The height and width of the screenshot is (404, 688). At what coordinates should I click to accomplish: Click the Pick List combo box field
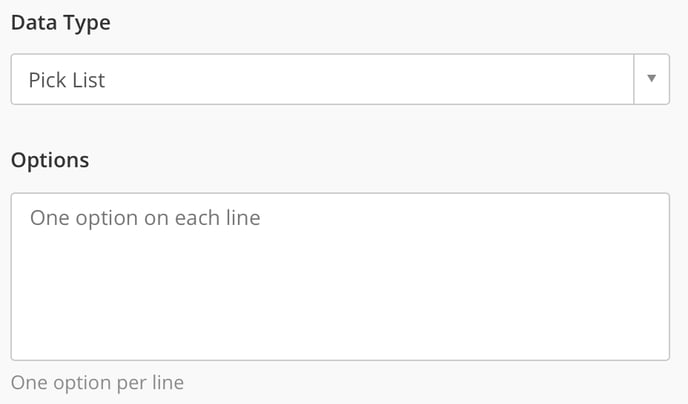coord(322,79)
